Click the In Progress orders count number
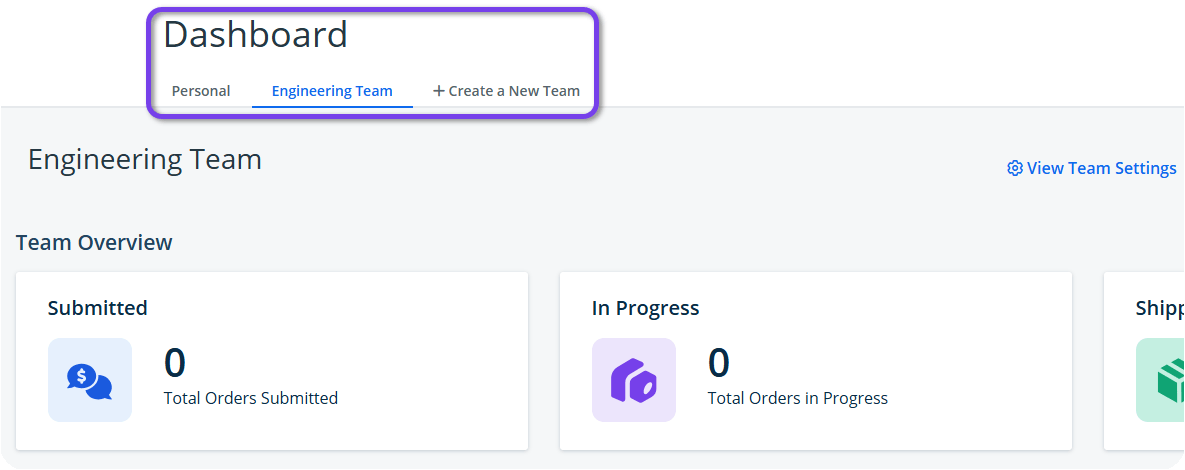Screen dimensions: 1185x470 click(719, 364)
